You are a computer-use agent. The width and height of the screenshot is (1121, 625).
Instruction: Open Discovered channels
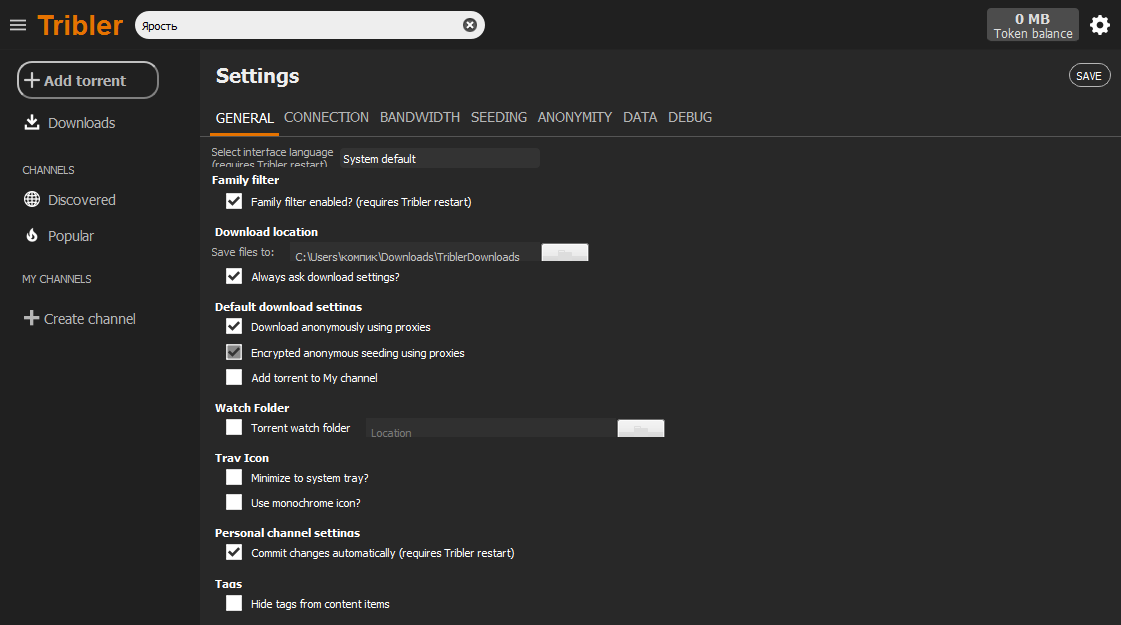(x=82, y=200)
